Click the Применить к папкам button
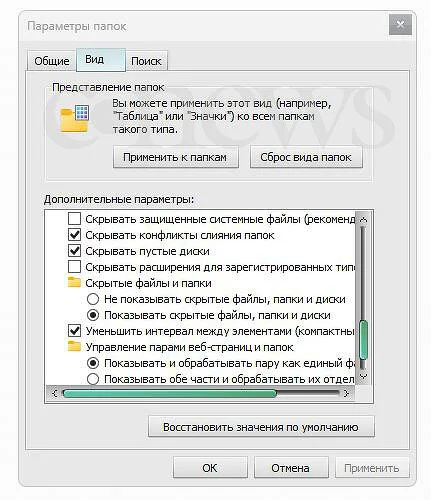 (175, 157)
